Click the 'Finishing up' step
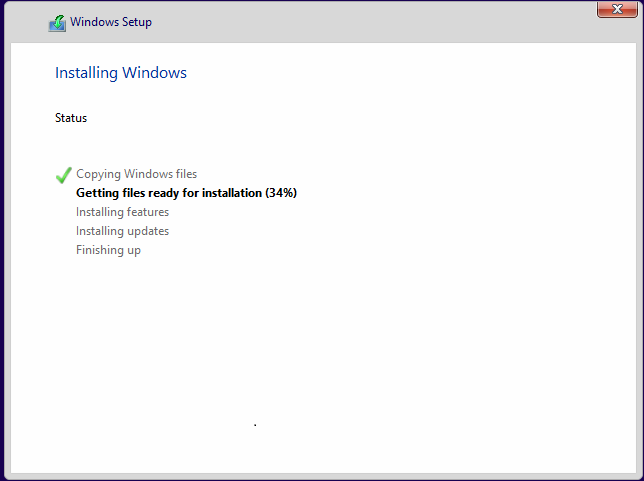 [x=108, y=250]
